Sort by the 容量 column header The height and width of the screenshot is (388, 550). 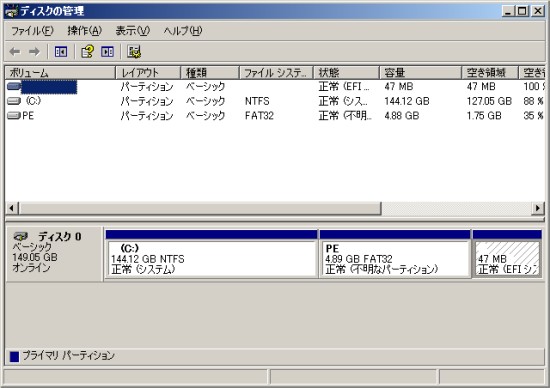421,73
